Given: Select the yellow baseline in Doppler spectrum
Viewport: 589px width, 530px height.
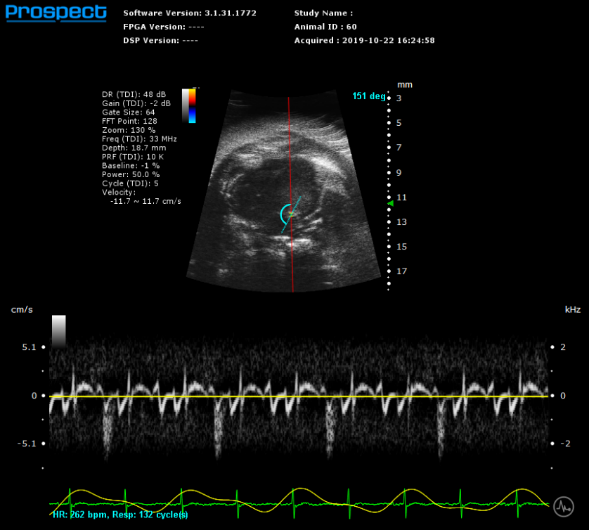Looking at the screenshot, I should (x=299, y=396).
